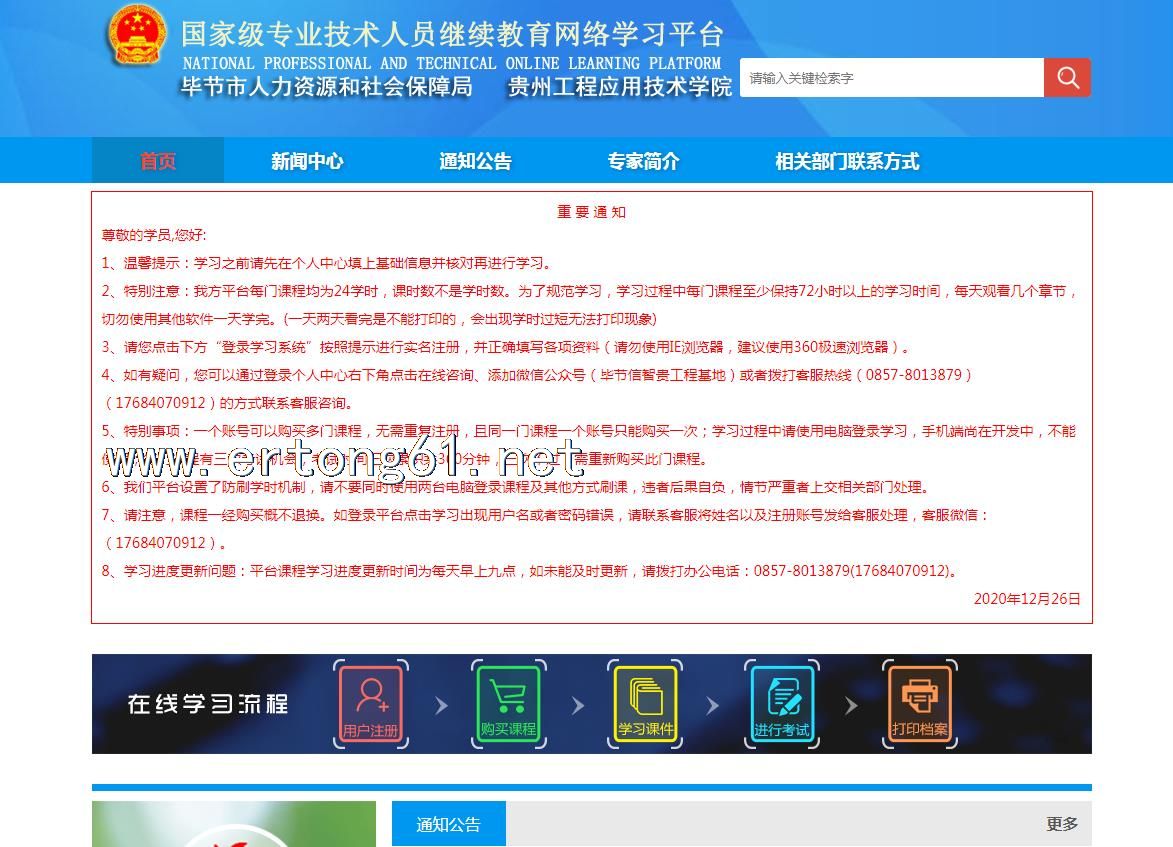Go to the 首页 navigation tab
This screenshot has width=1173, height=847.
158,161
